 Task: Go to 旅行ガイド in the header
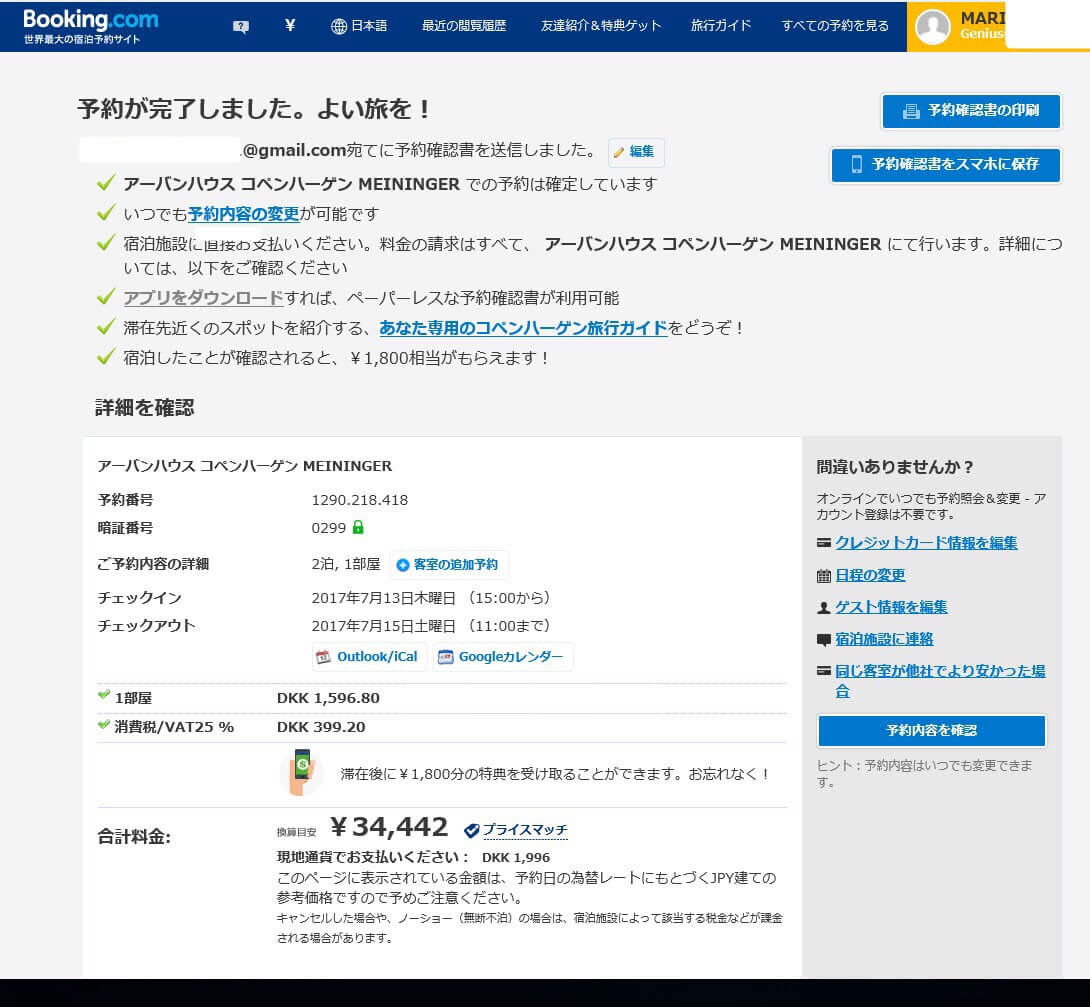point(721,26)
